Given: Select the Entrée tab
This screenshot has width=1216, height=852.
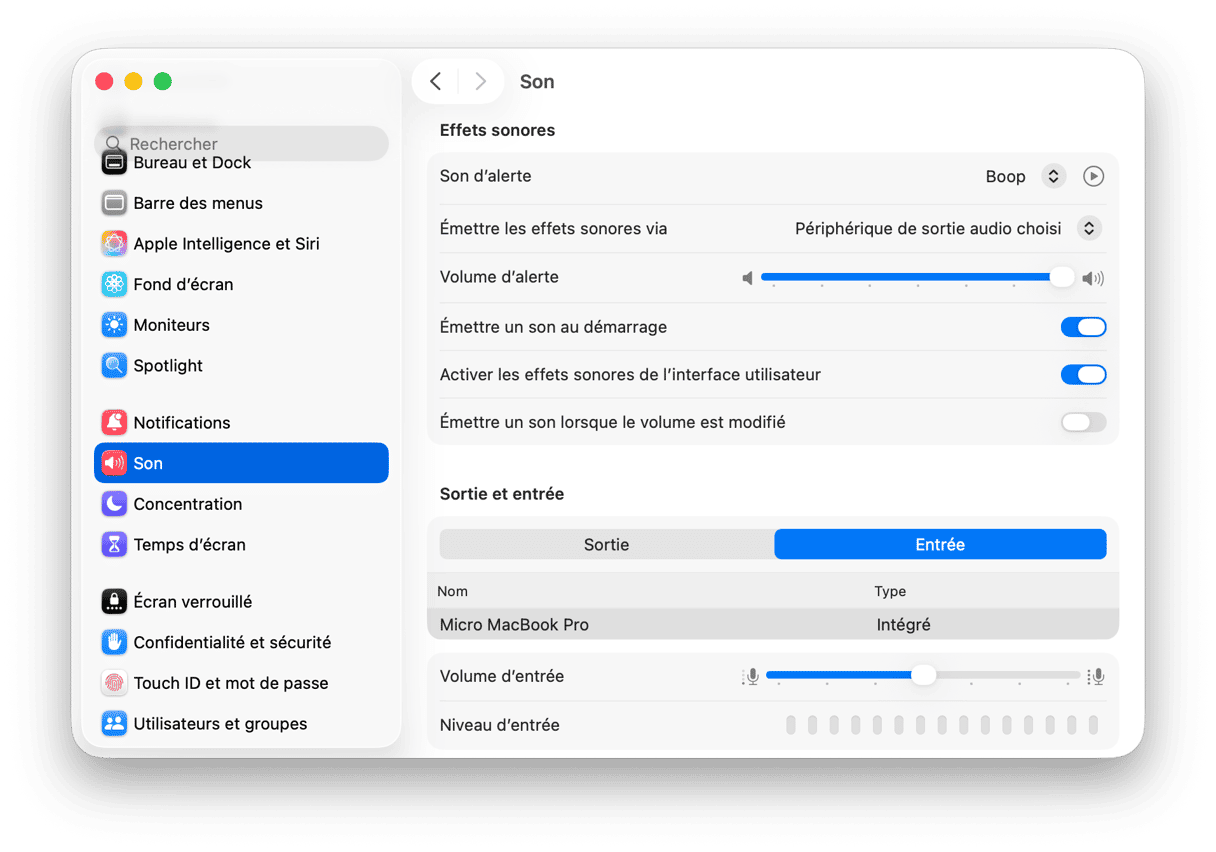Looking at the screenshot, I should click(x=940, y=545).
